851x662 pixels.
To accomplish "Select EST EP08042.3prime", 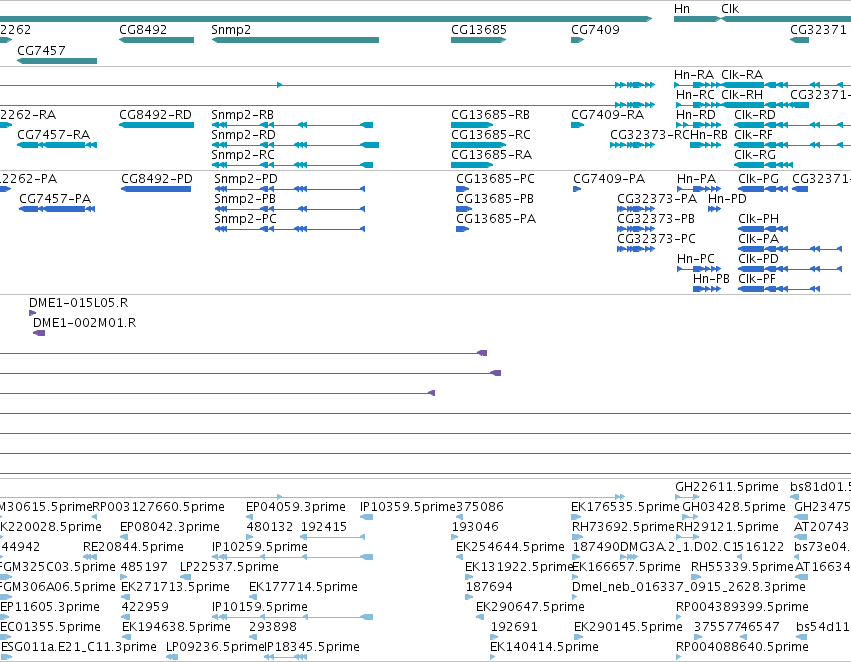I will tap(170, 527).
